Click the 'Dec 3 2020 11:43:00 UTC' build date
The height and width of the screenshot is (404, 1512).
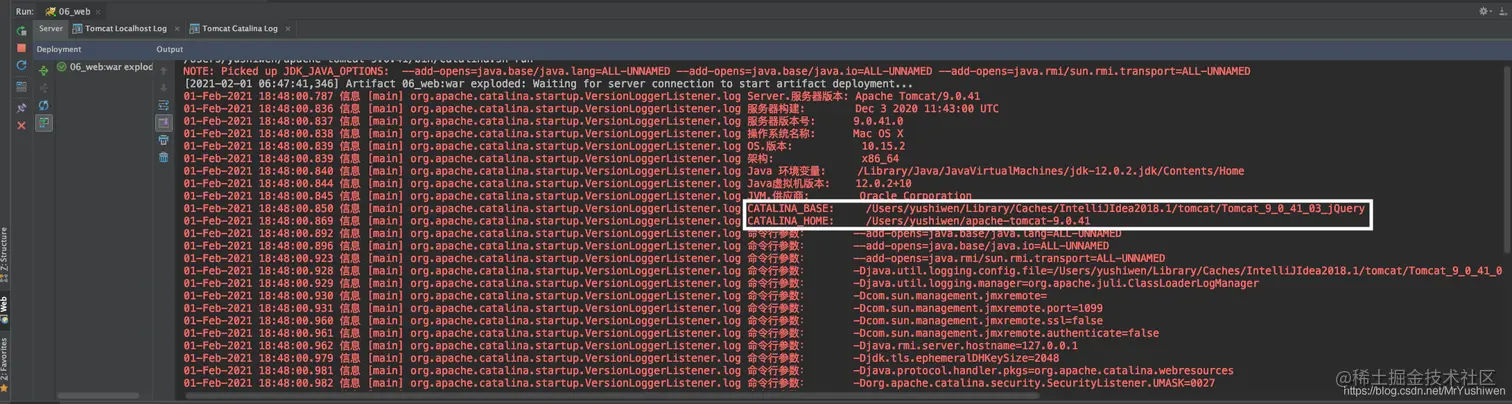click(927, 108)
